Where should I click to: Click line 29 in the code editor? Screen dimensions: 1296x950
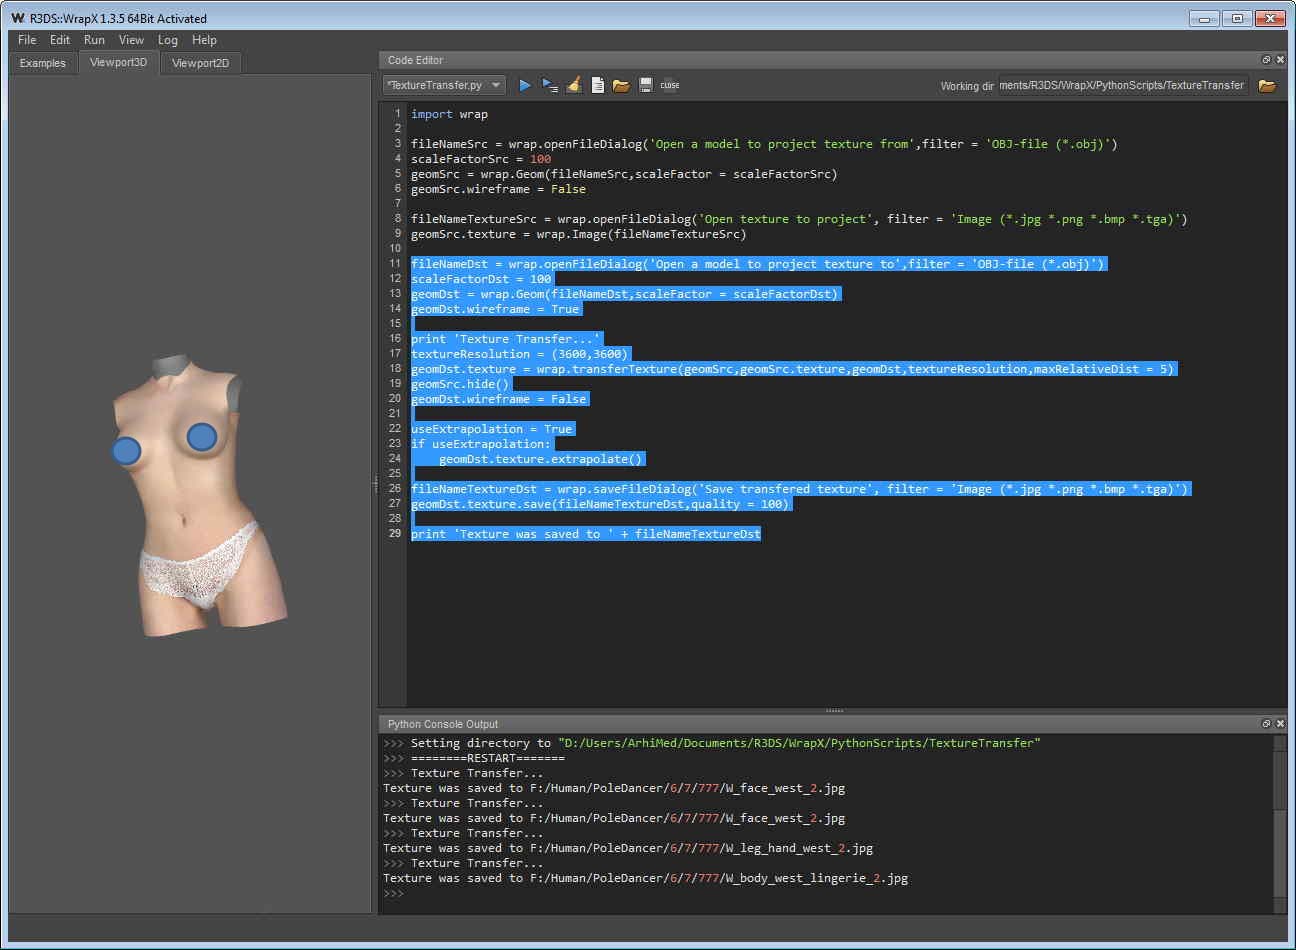(x=585, y=534)
